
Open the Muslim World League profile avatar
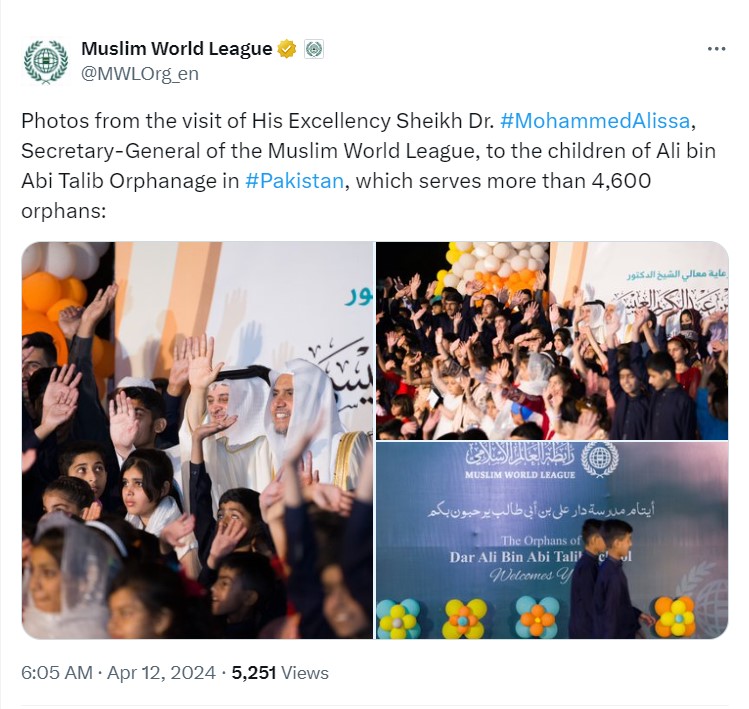[46, 61]
